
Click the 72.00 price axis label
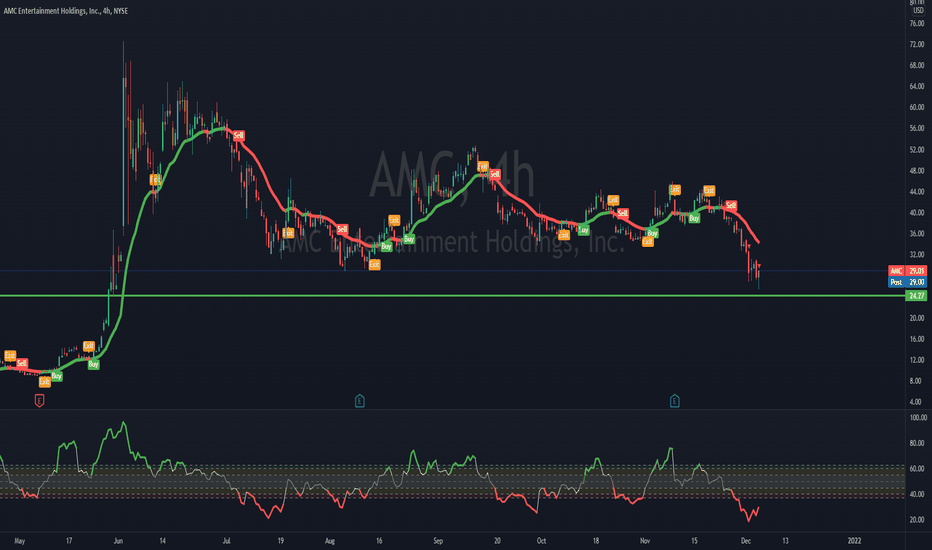tap(917, 45)
